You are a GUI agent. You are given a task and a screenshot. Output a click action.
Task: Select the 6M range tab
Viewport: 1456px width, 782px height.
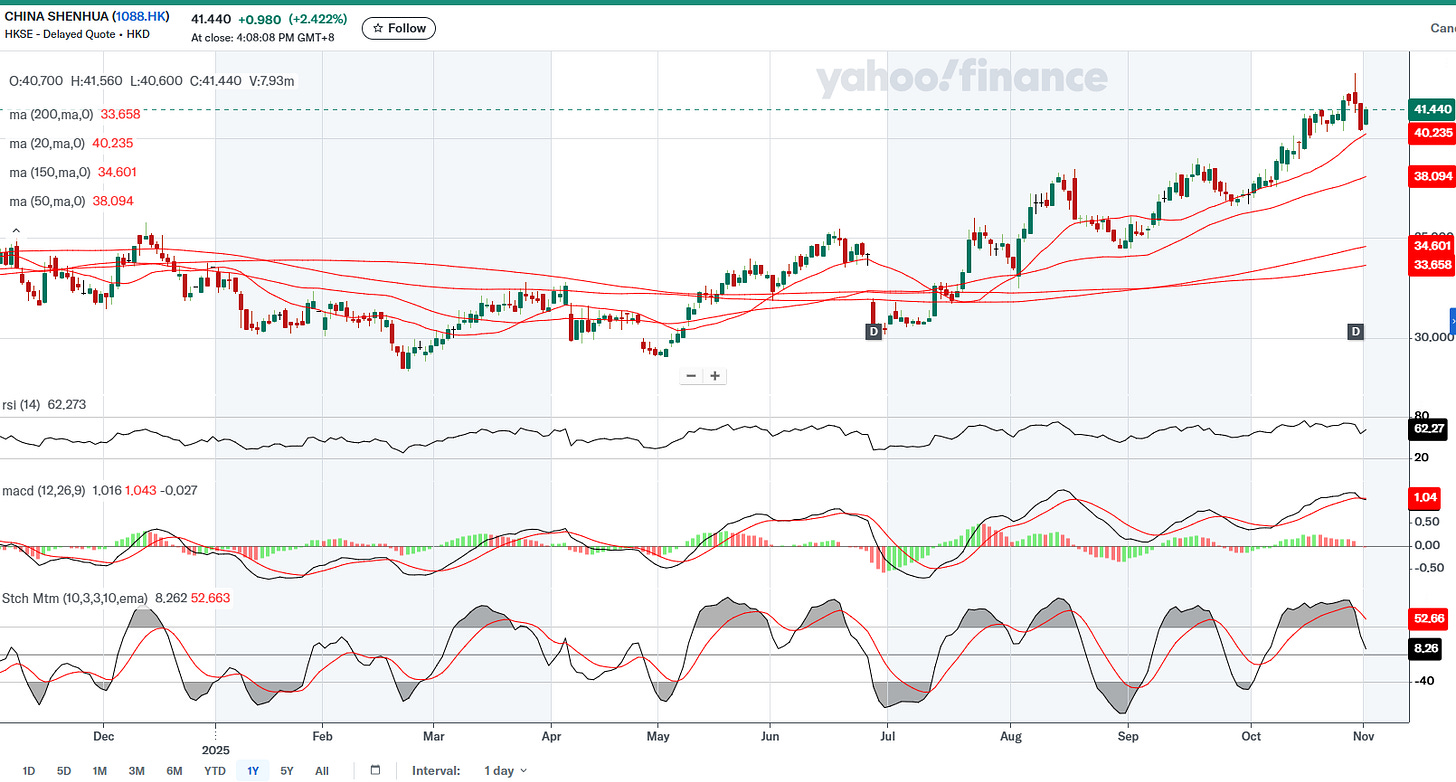pyautogui.click(x=174, y=771)
